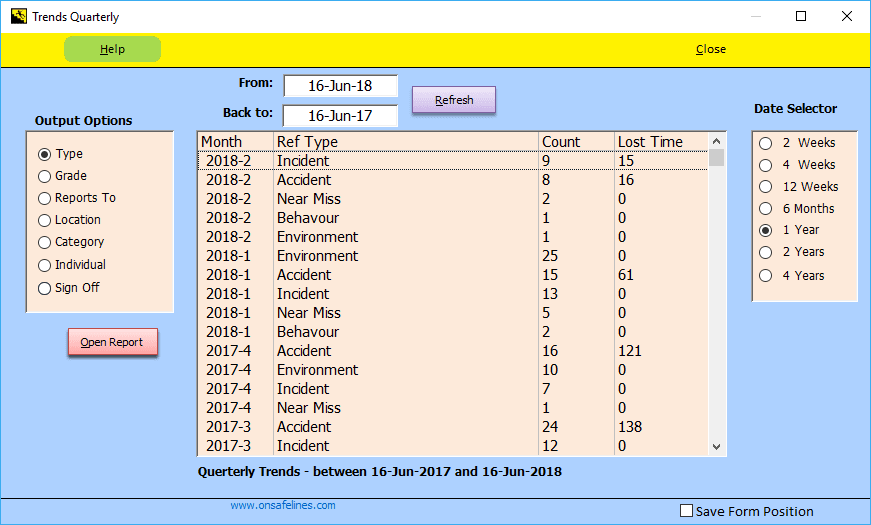The image size is (871, 525).
Task: Click the Back to date field
Action: tap(341, 116)
